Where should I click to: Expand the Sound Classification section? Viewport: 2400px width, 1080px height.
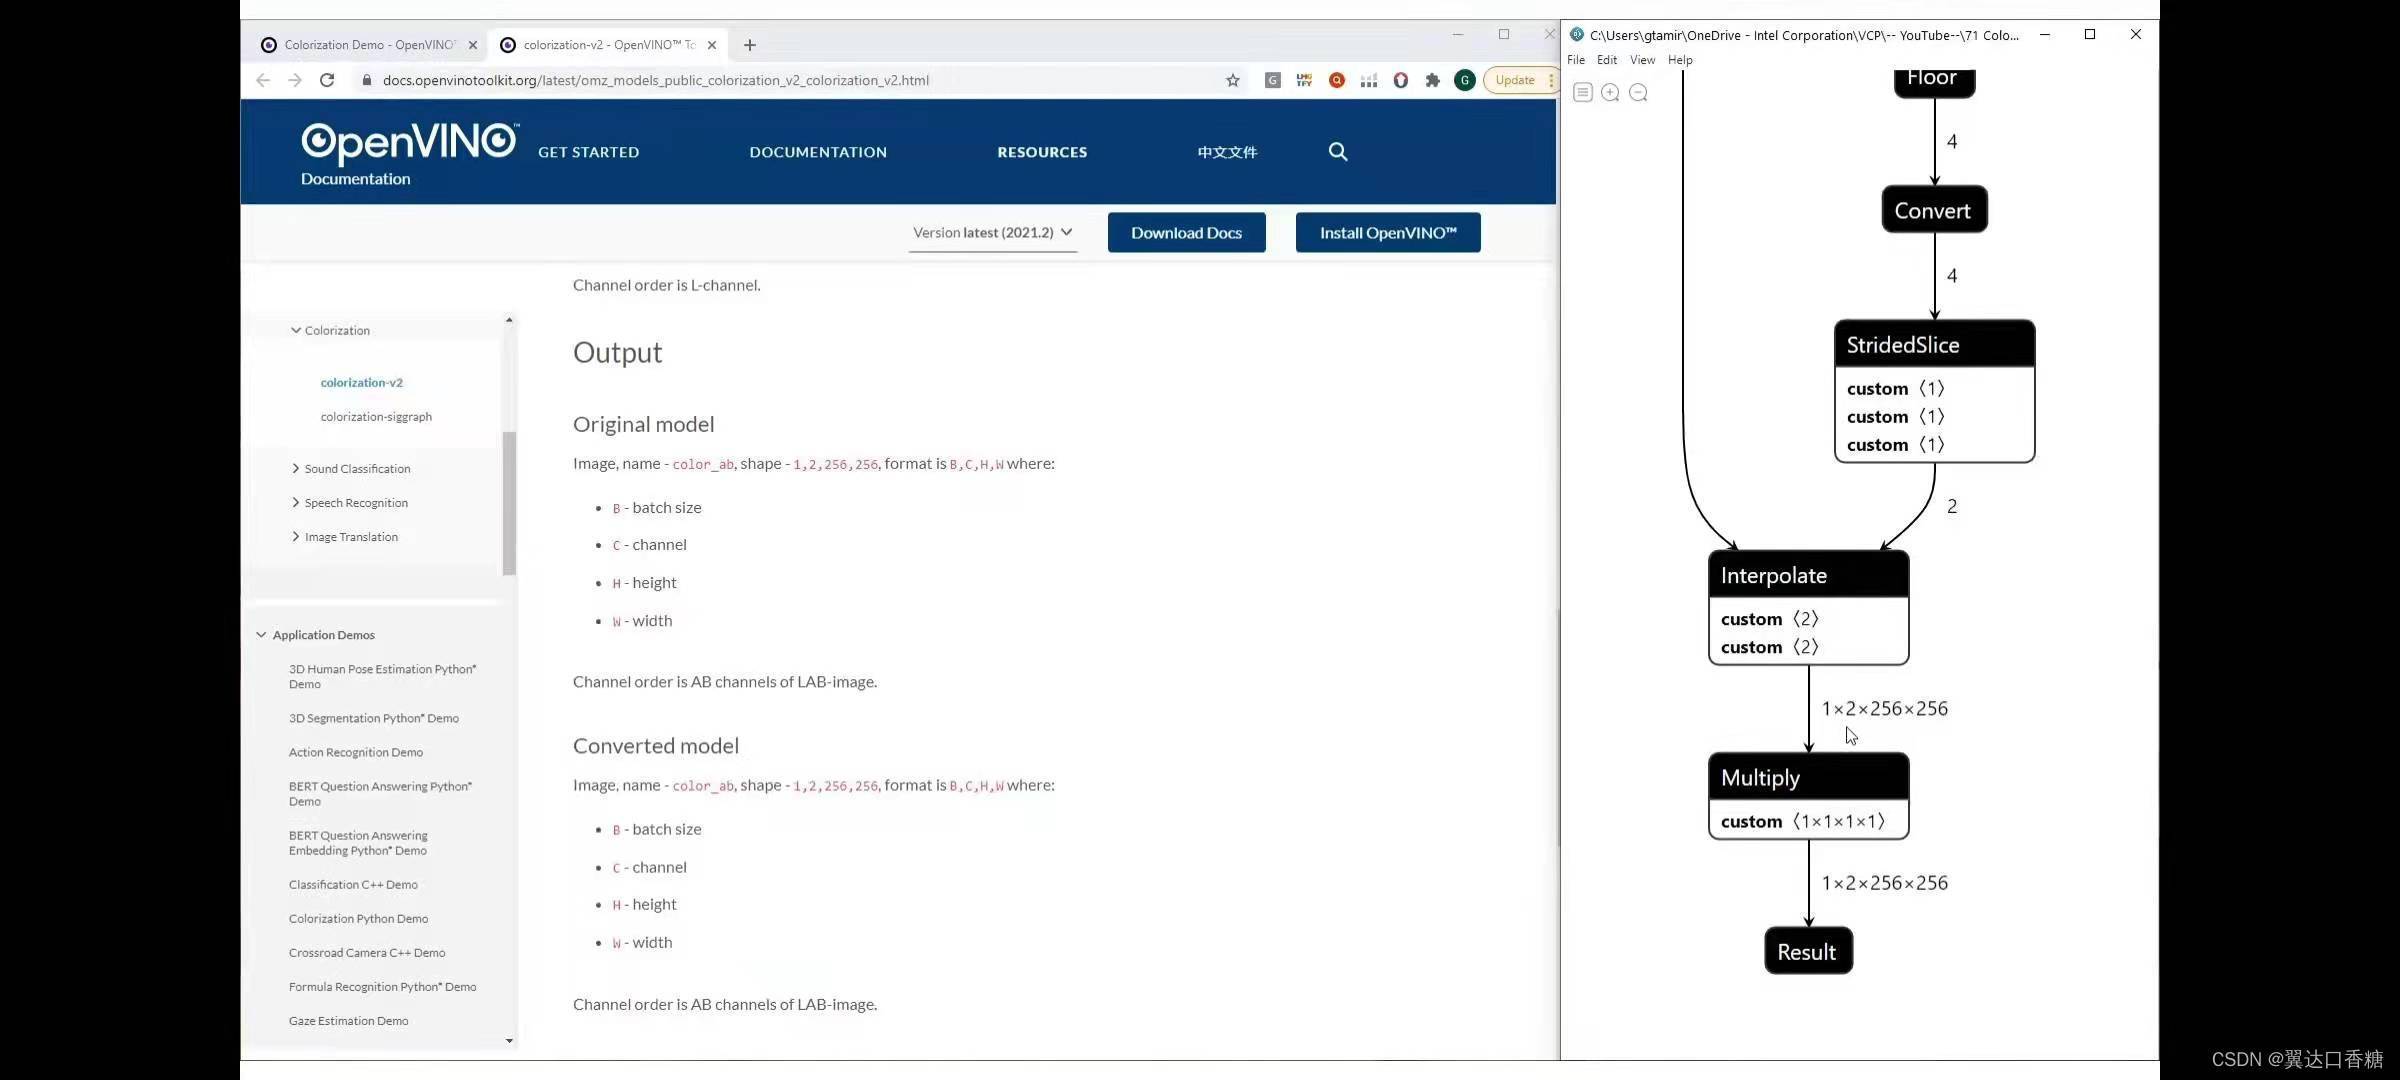pos(296,468)
